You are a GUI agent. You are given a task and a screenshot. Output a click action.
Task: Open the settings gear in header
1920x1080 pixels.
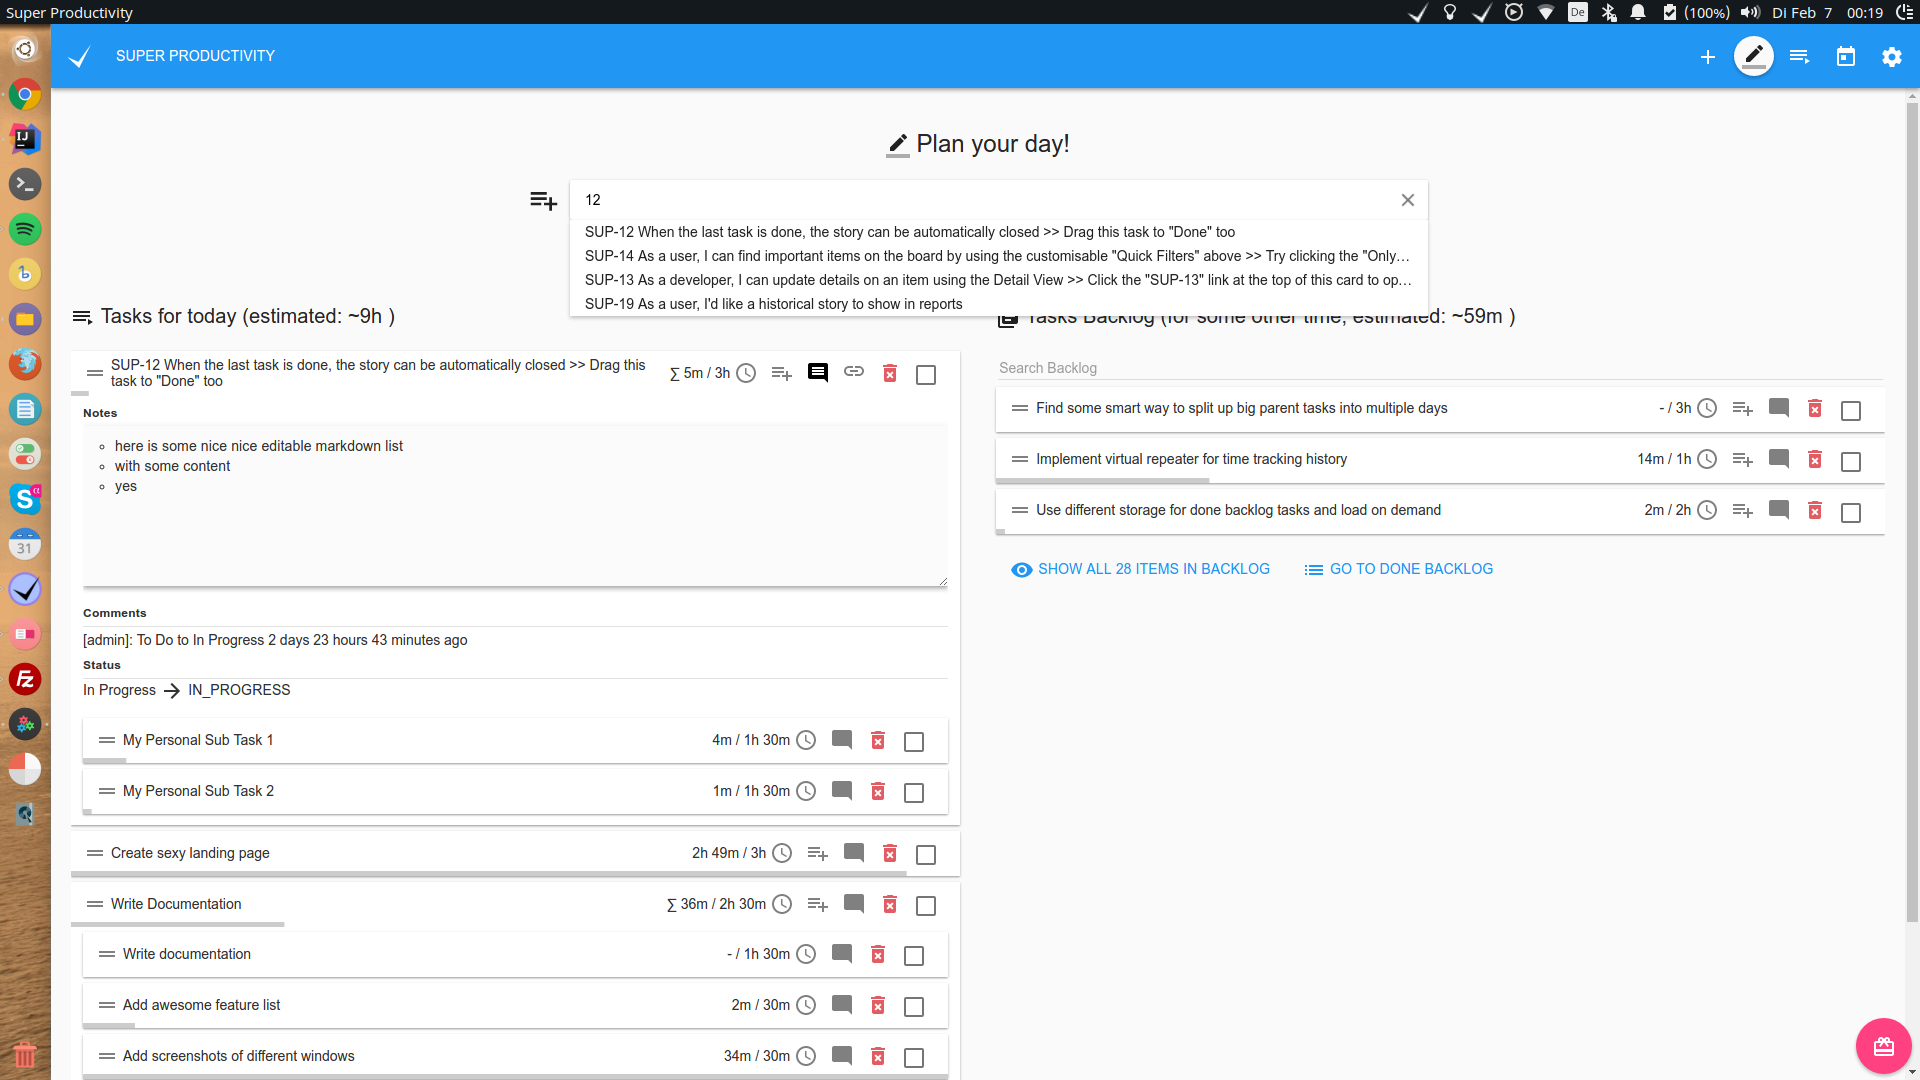point(1891,57)
